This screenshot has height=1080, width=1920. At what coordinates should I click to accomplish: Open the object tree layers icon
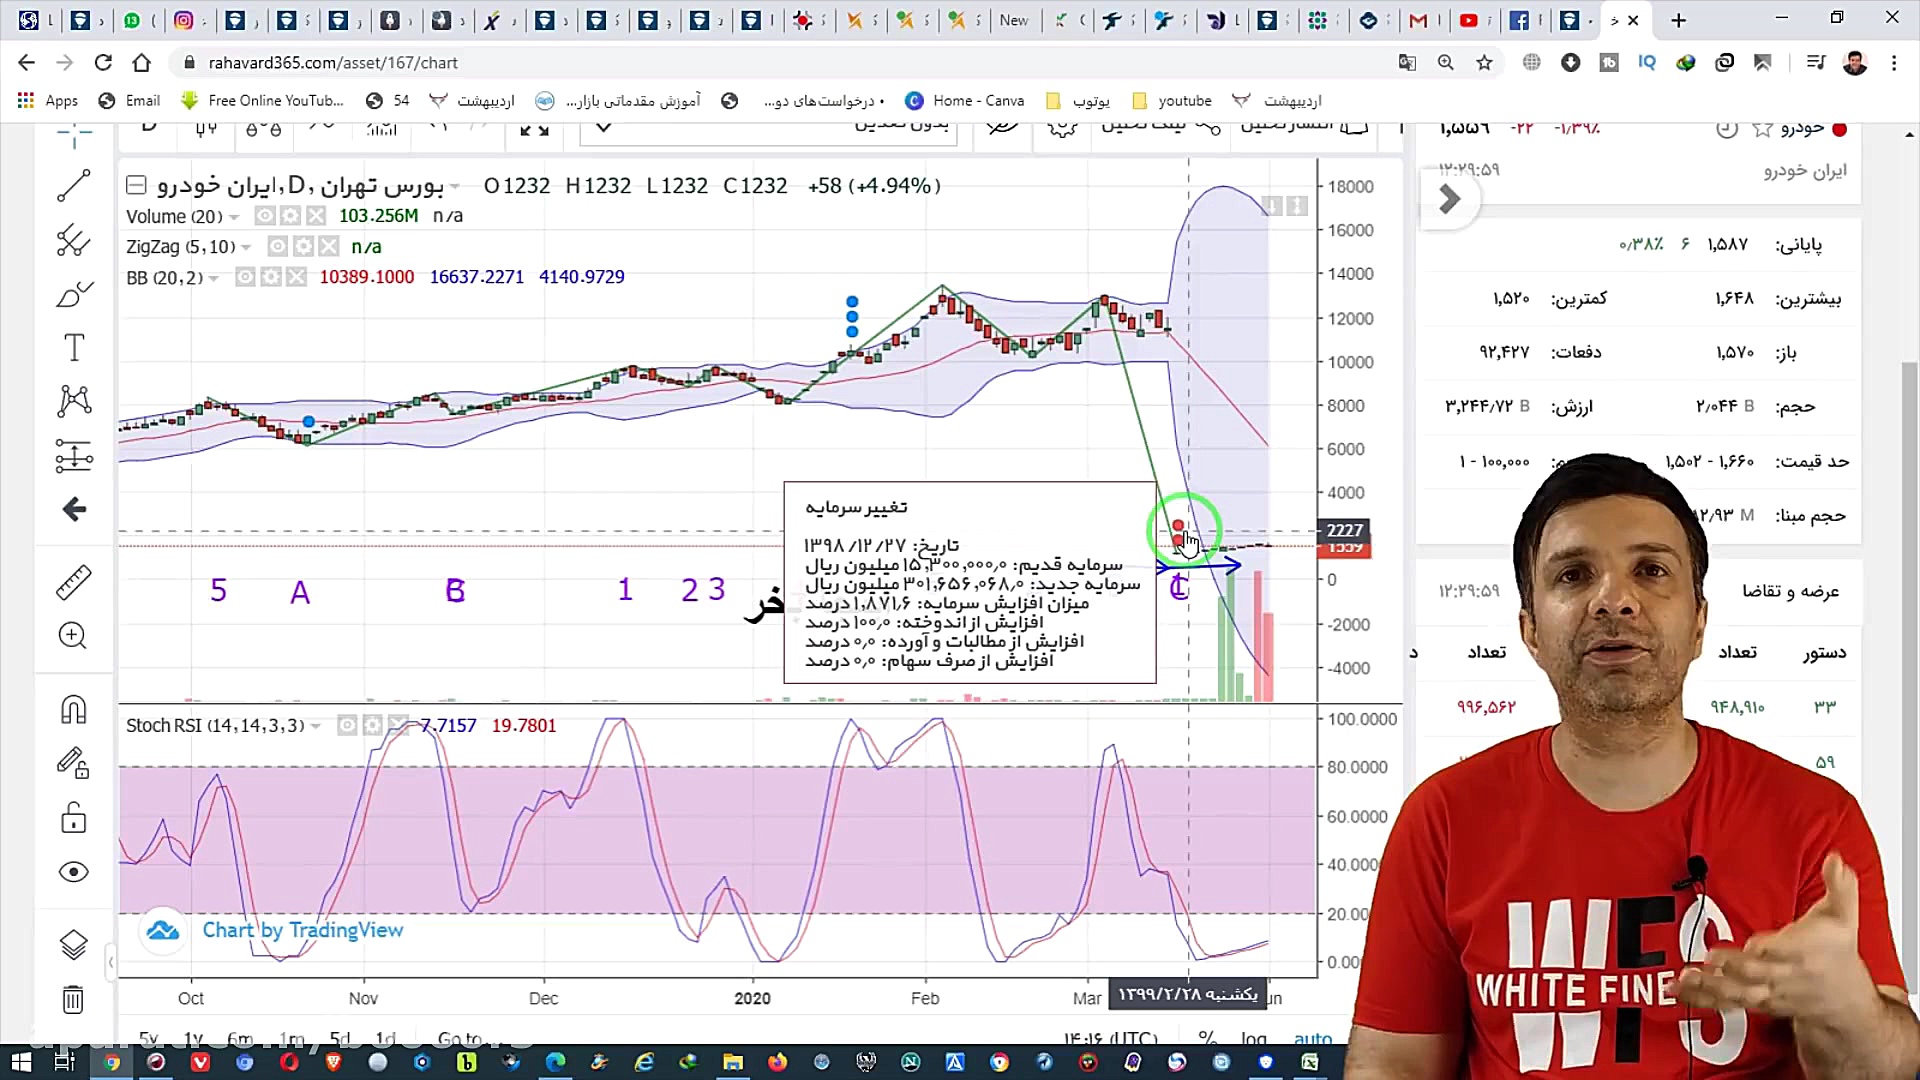73,944
